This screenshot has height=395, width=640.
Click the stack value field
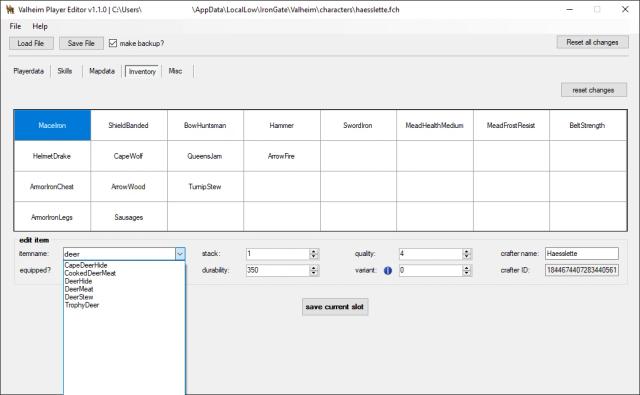[x=278, y=254]
